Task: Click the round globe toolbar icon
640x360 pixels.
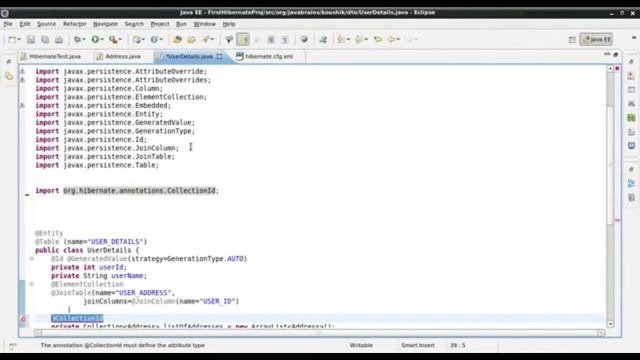Action: point(304,40)
